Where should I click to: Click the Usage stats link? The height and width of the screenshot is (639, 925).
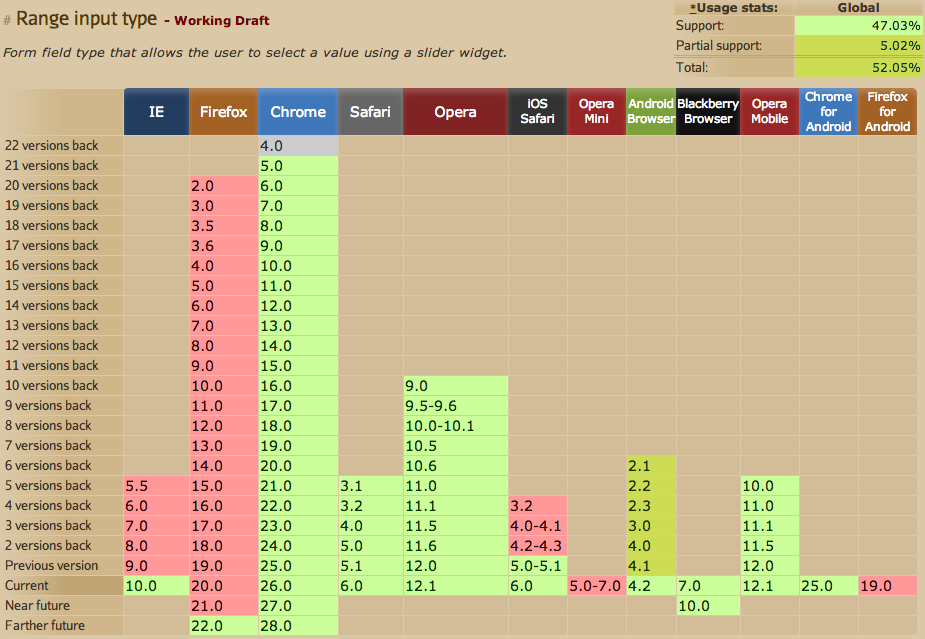(737, 8)
